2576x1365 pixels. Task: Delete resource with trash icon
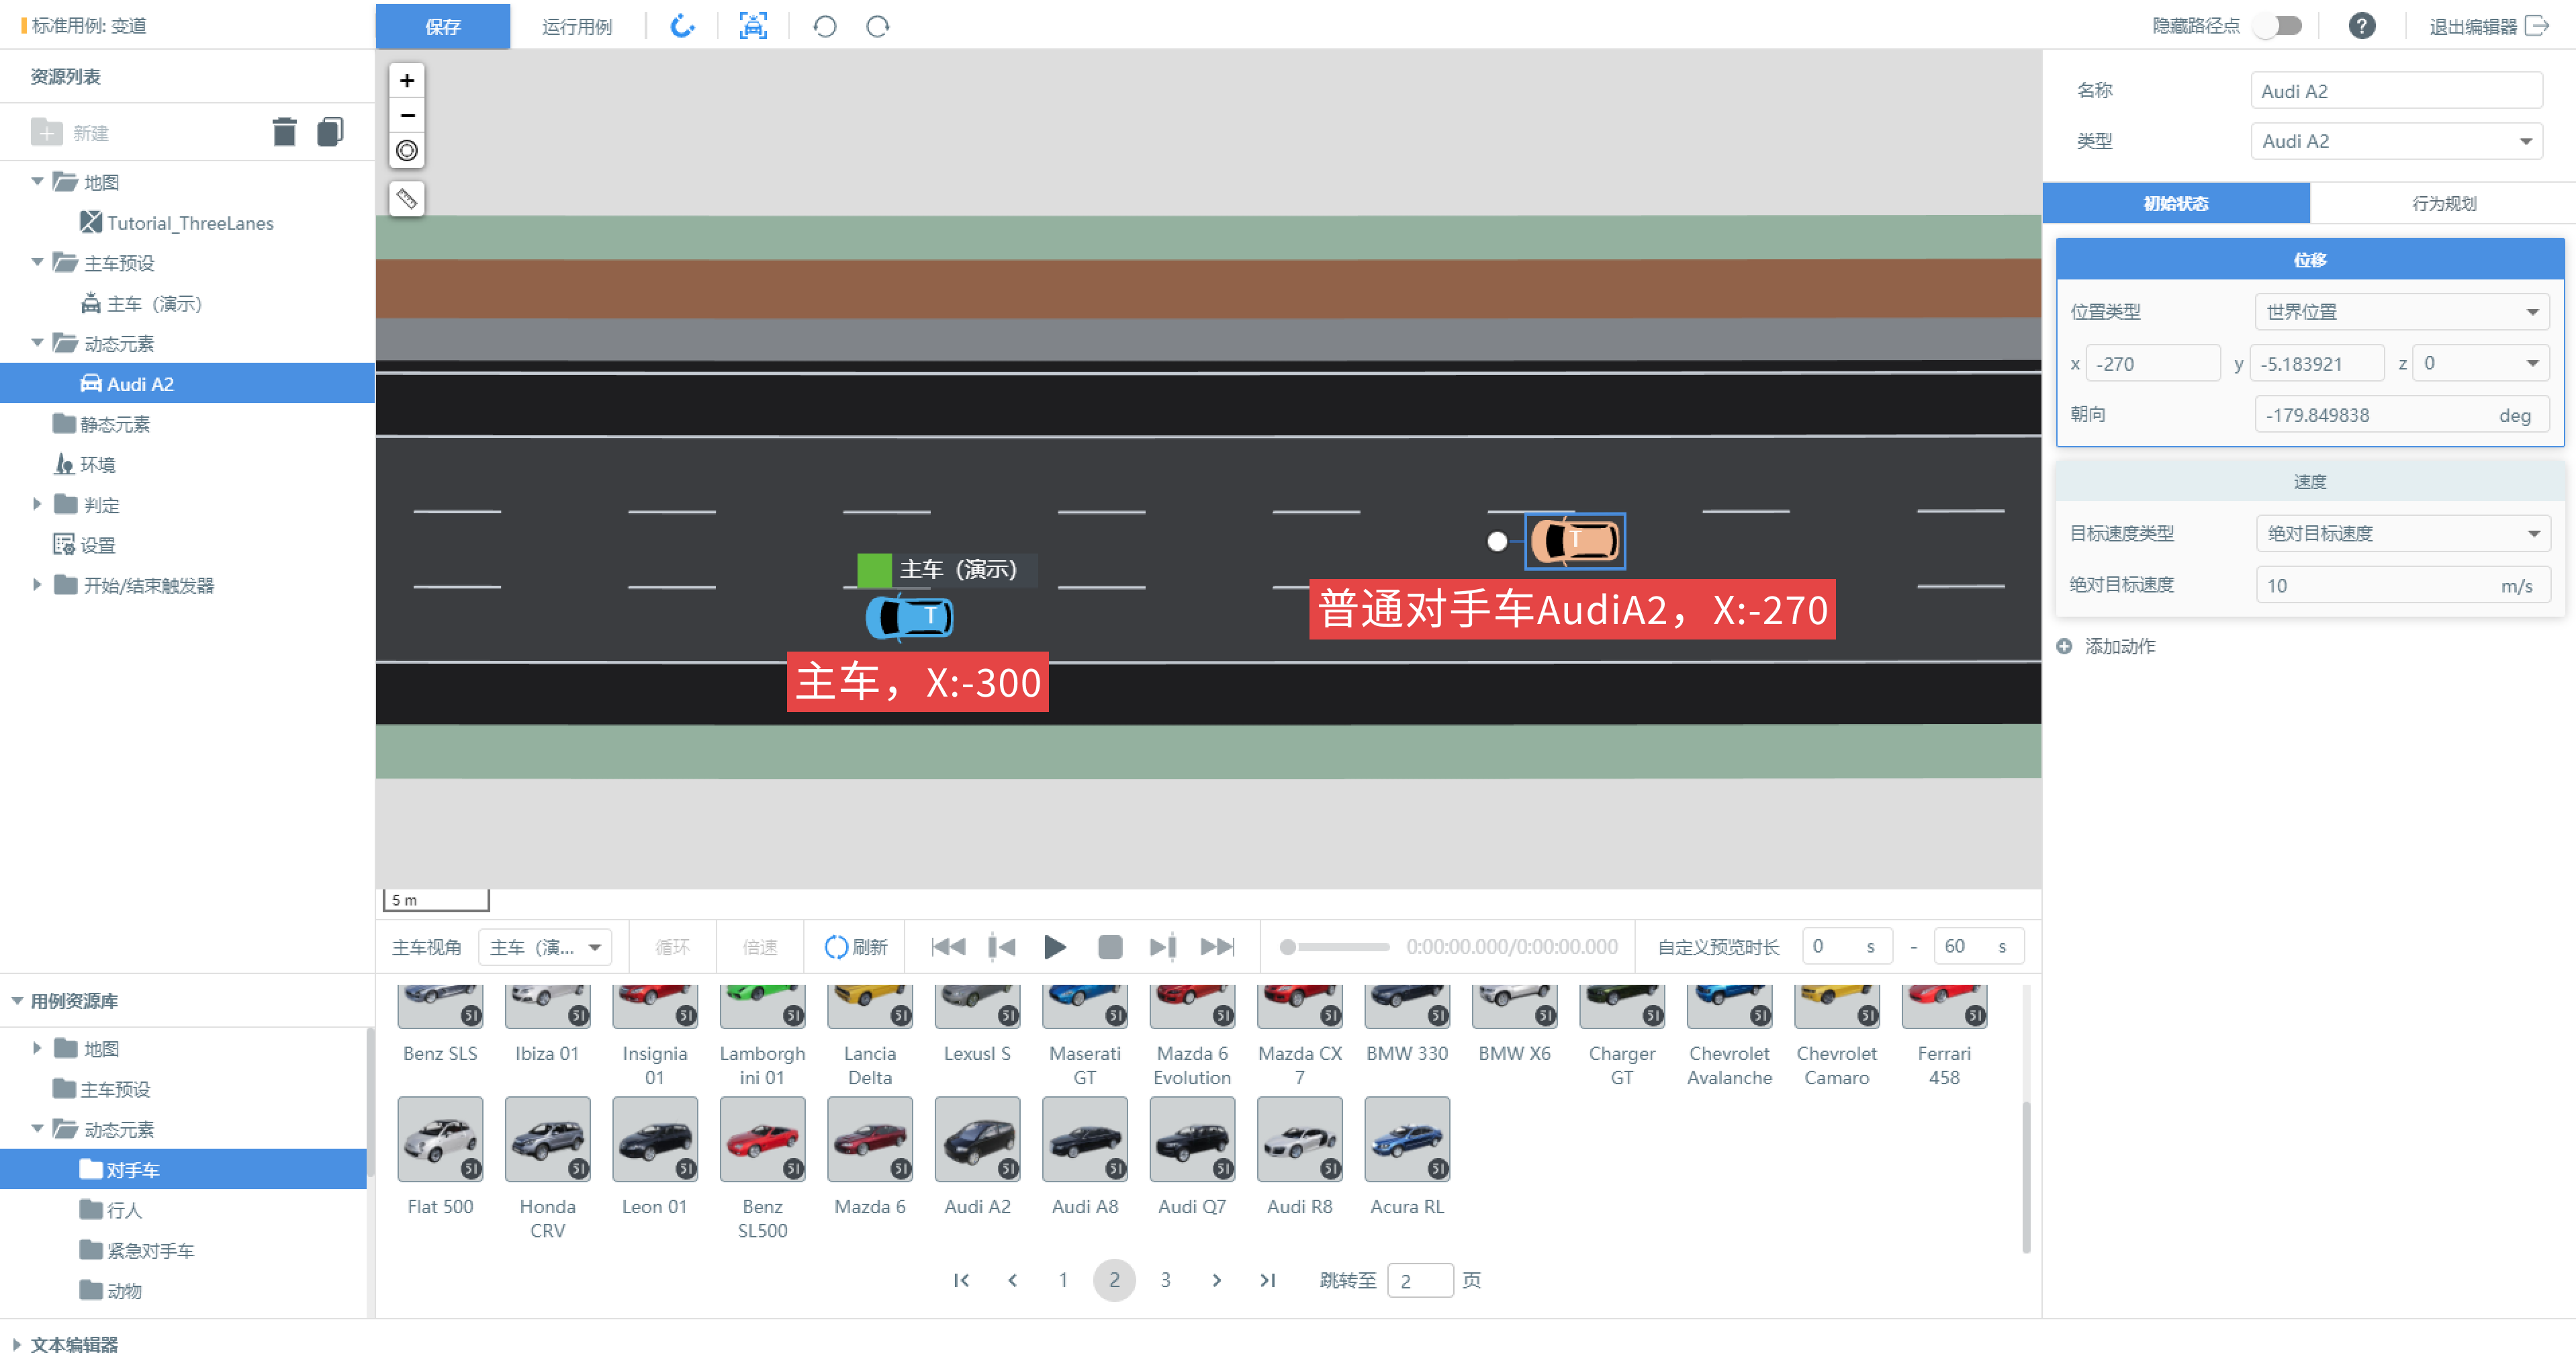(285, 132)
